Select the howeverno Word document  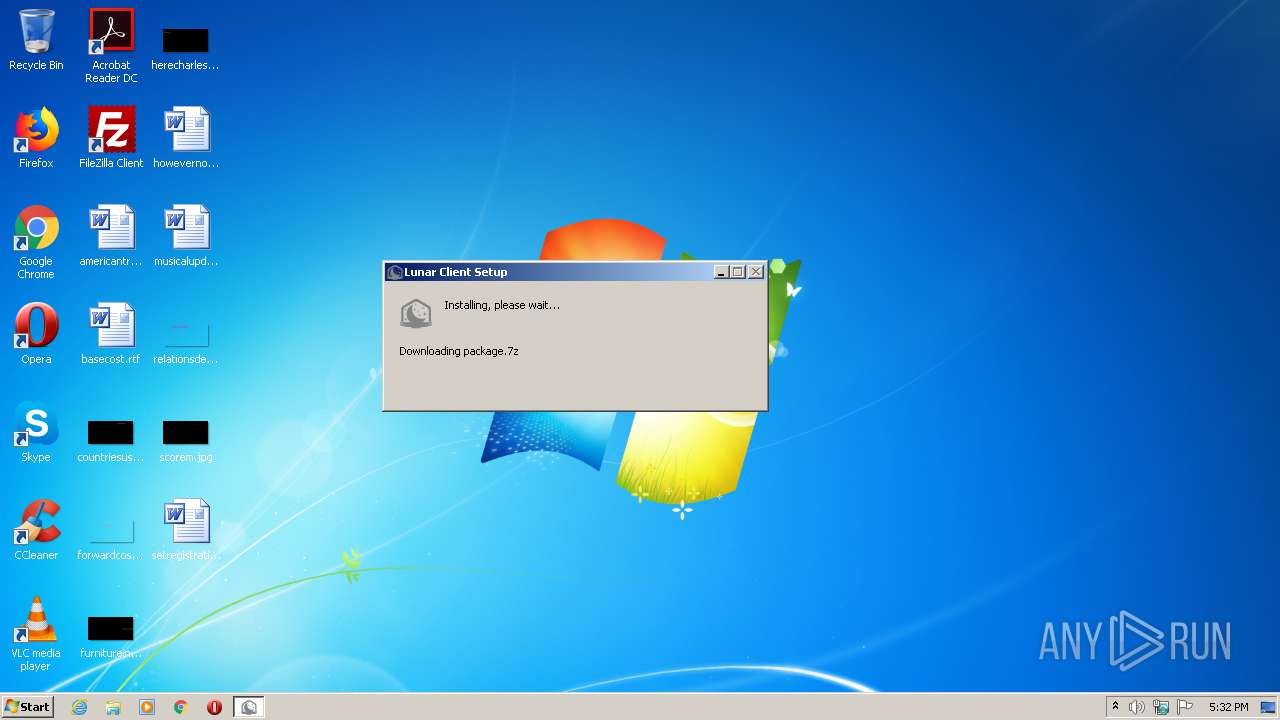[x=186, y=138]
